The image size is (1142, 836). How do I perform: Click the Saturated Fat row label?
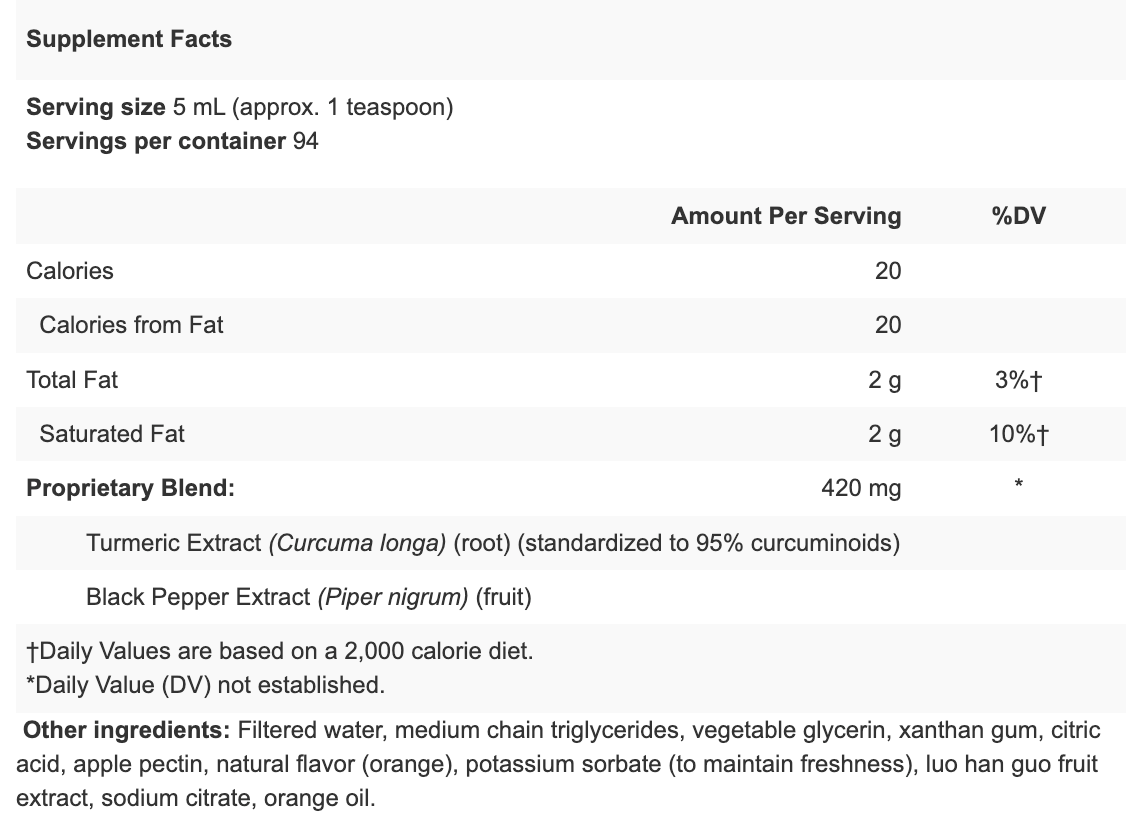point(112,434)
